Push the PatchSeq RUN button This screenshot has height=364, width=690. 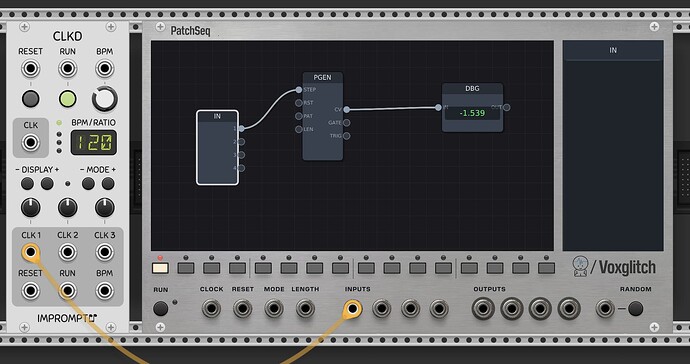[x=160, y=309]
